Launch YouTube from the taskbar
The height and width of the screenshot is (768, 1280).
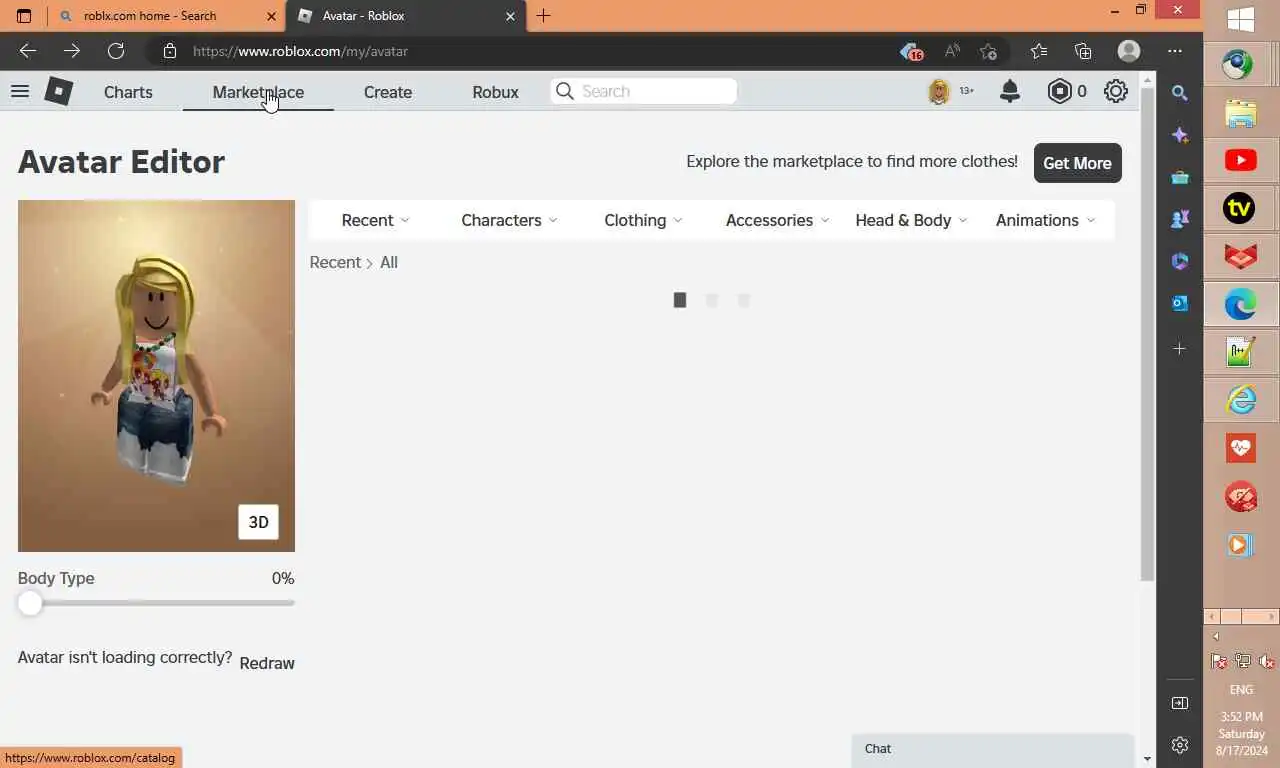[x=1241, y=160]
